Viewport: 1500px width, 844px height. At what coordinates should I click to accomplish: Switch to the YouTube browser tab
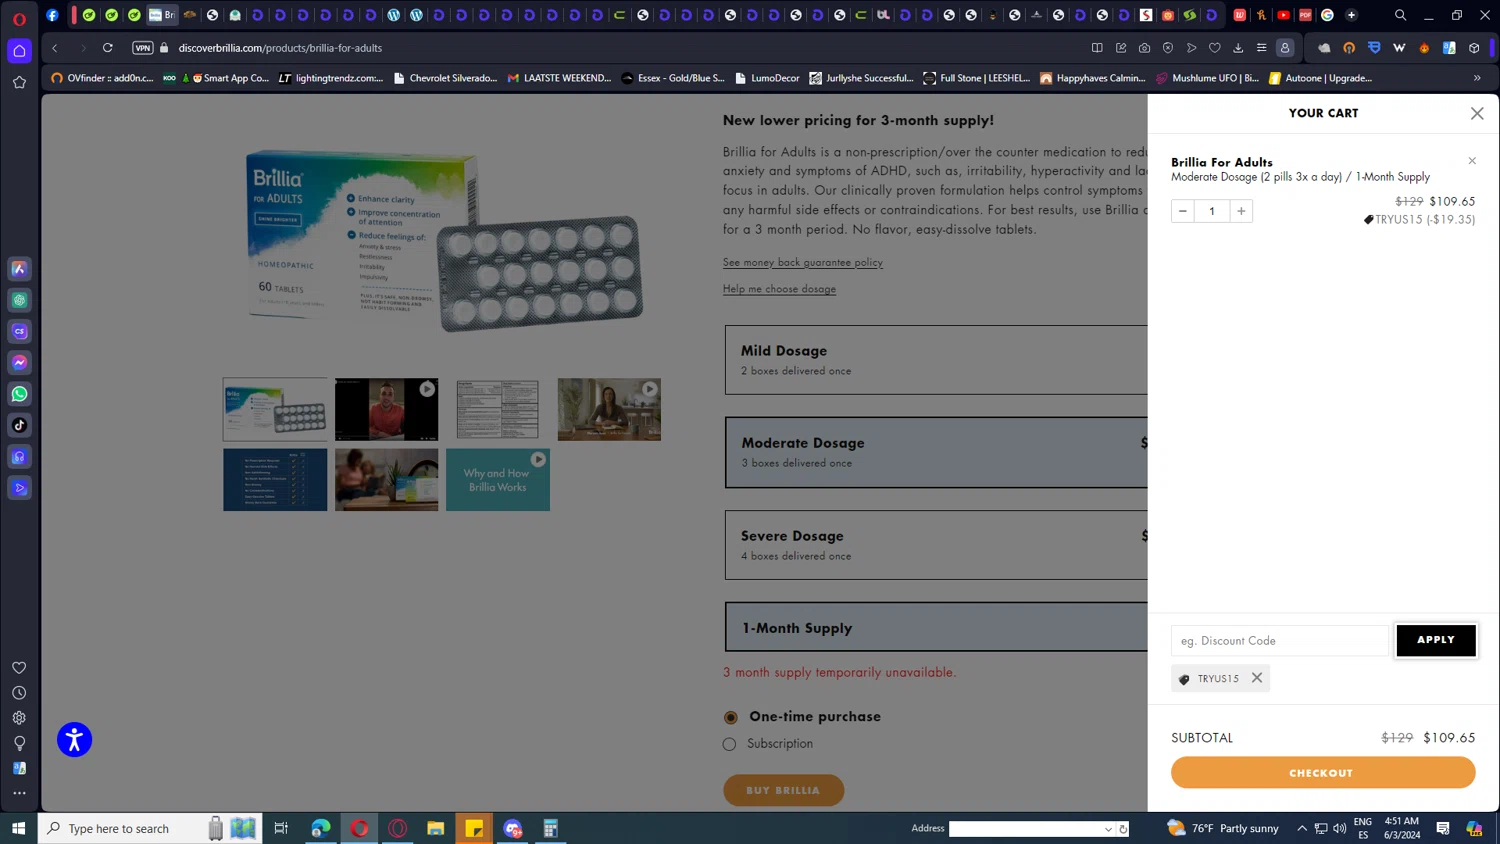click(x=1283, y=15)
